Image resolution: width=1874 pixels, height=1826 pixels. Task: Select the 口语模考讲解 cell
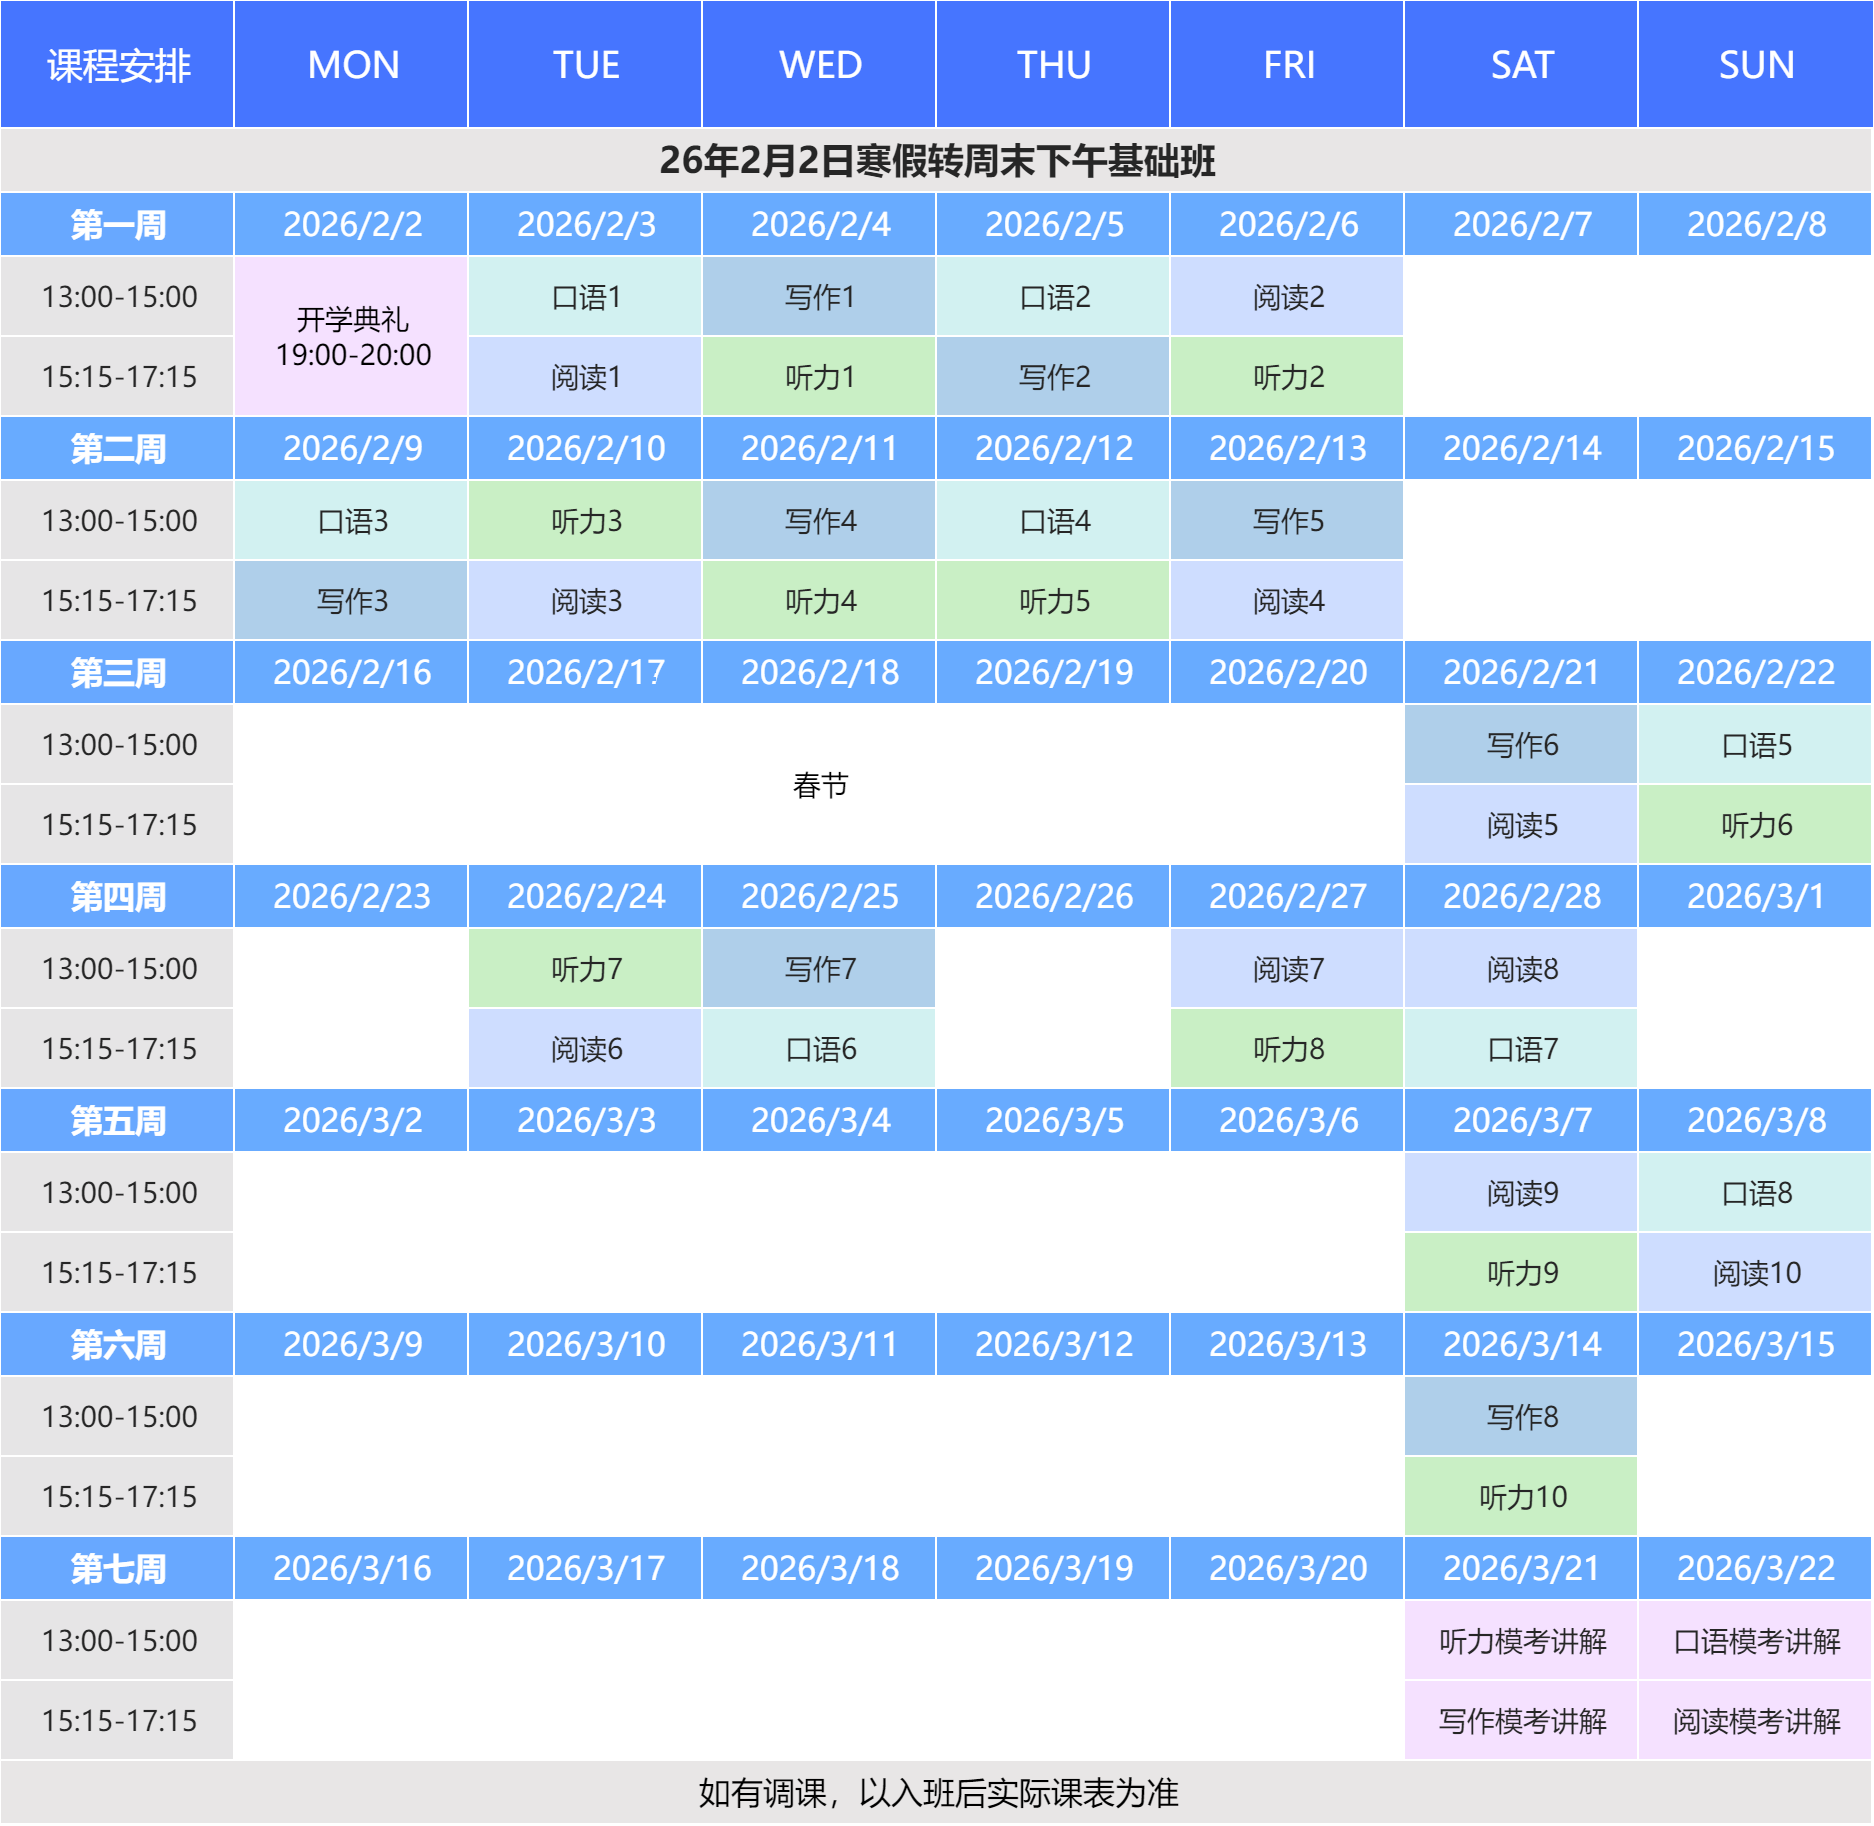pos(1755,1641)
